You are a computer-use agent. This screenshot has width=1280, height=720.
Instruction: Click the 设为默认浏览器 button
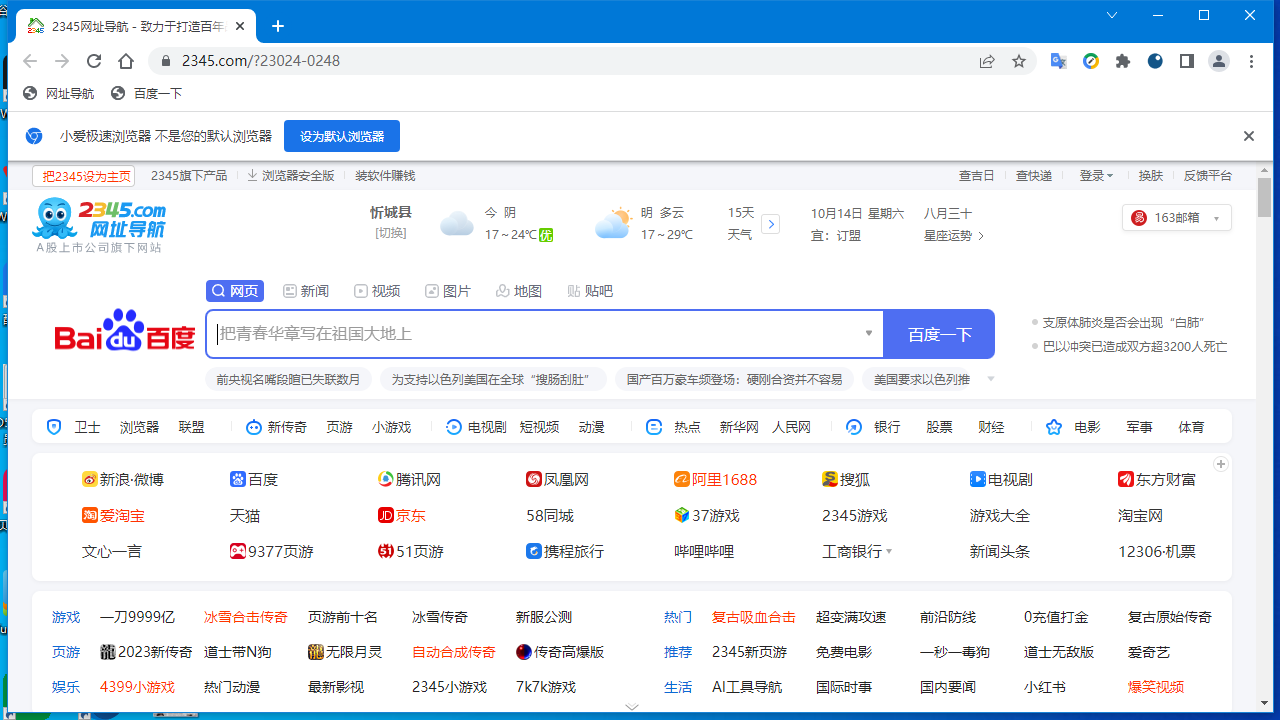coord(341,136)
